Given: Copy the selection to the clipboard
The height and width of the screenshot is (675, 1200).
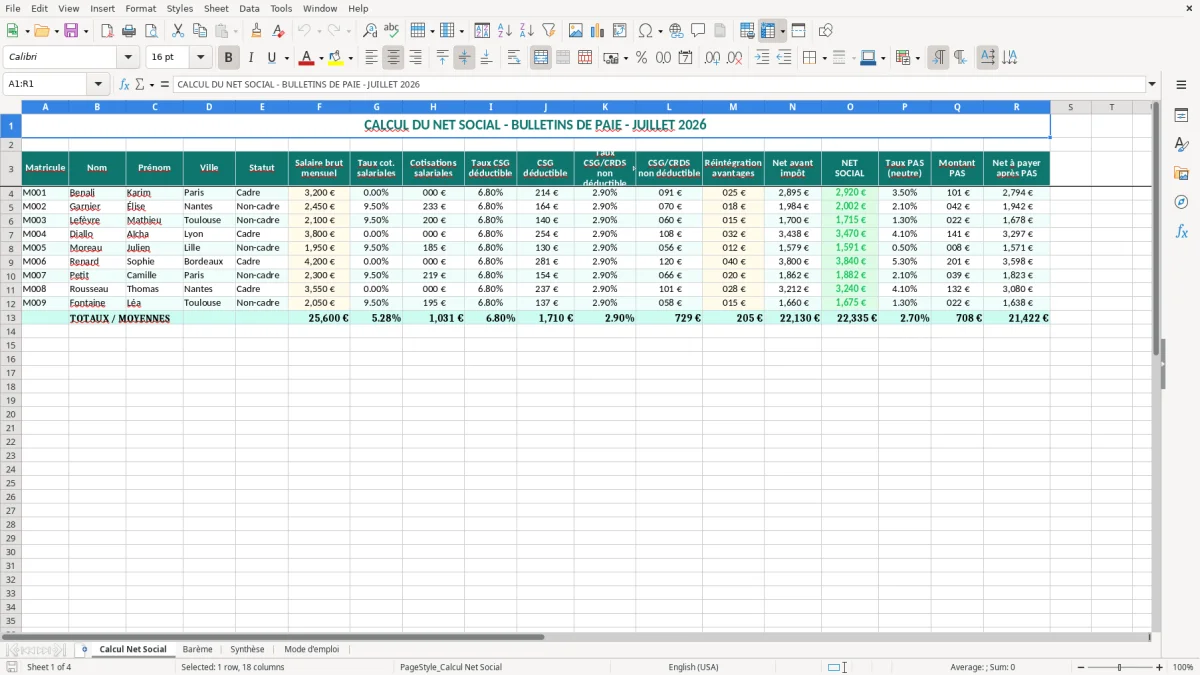Looking at the screenshot, I should (x=200, y=31).
